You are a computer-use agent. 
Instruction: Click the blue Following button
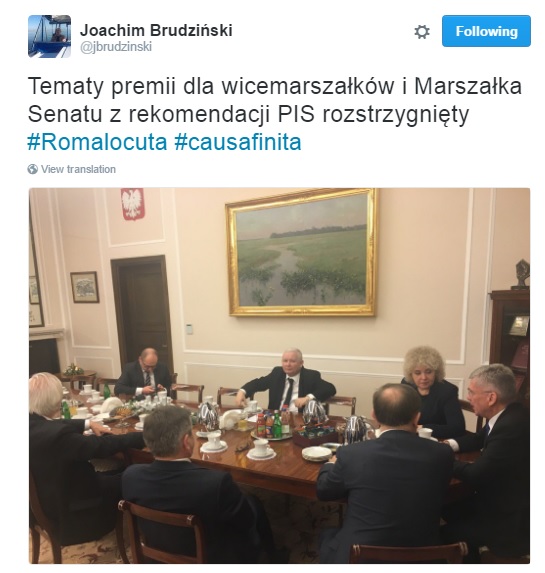point(486,31)
